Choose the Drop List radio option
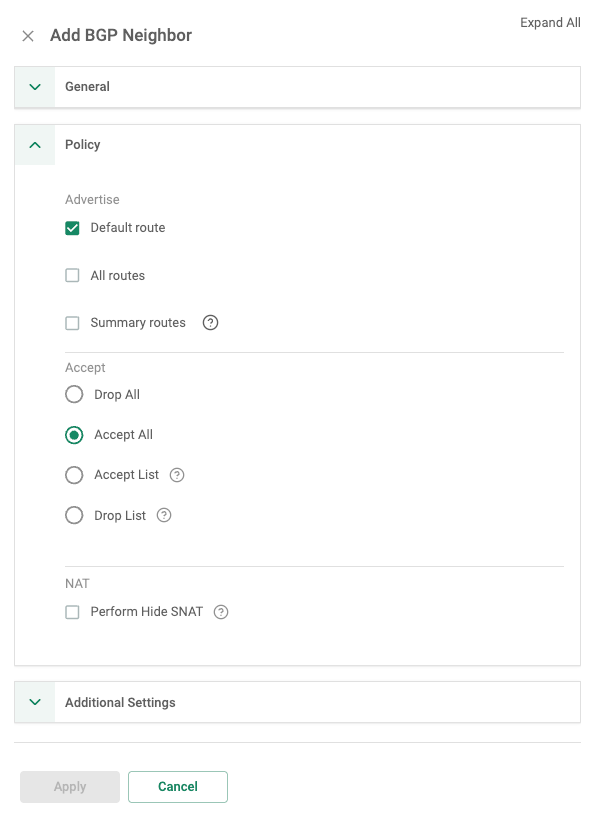 [74, 515]
